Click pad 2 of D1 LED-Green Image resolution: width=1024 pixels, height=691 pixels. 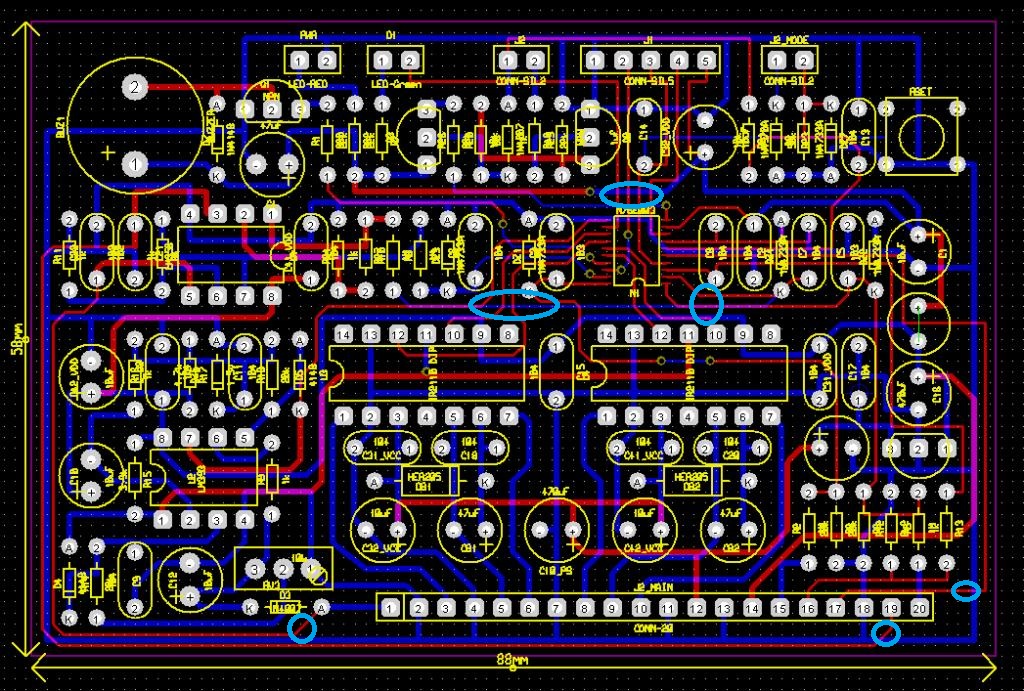click(x=410, y=61)
